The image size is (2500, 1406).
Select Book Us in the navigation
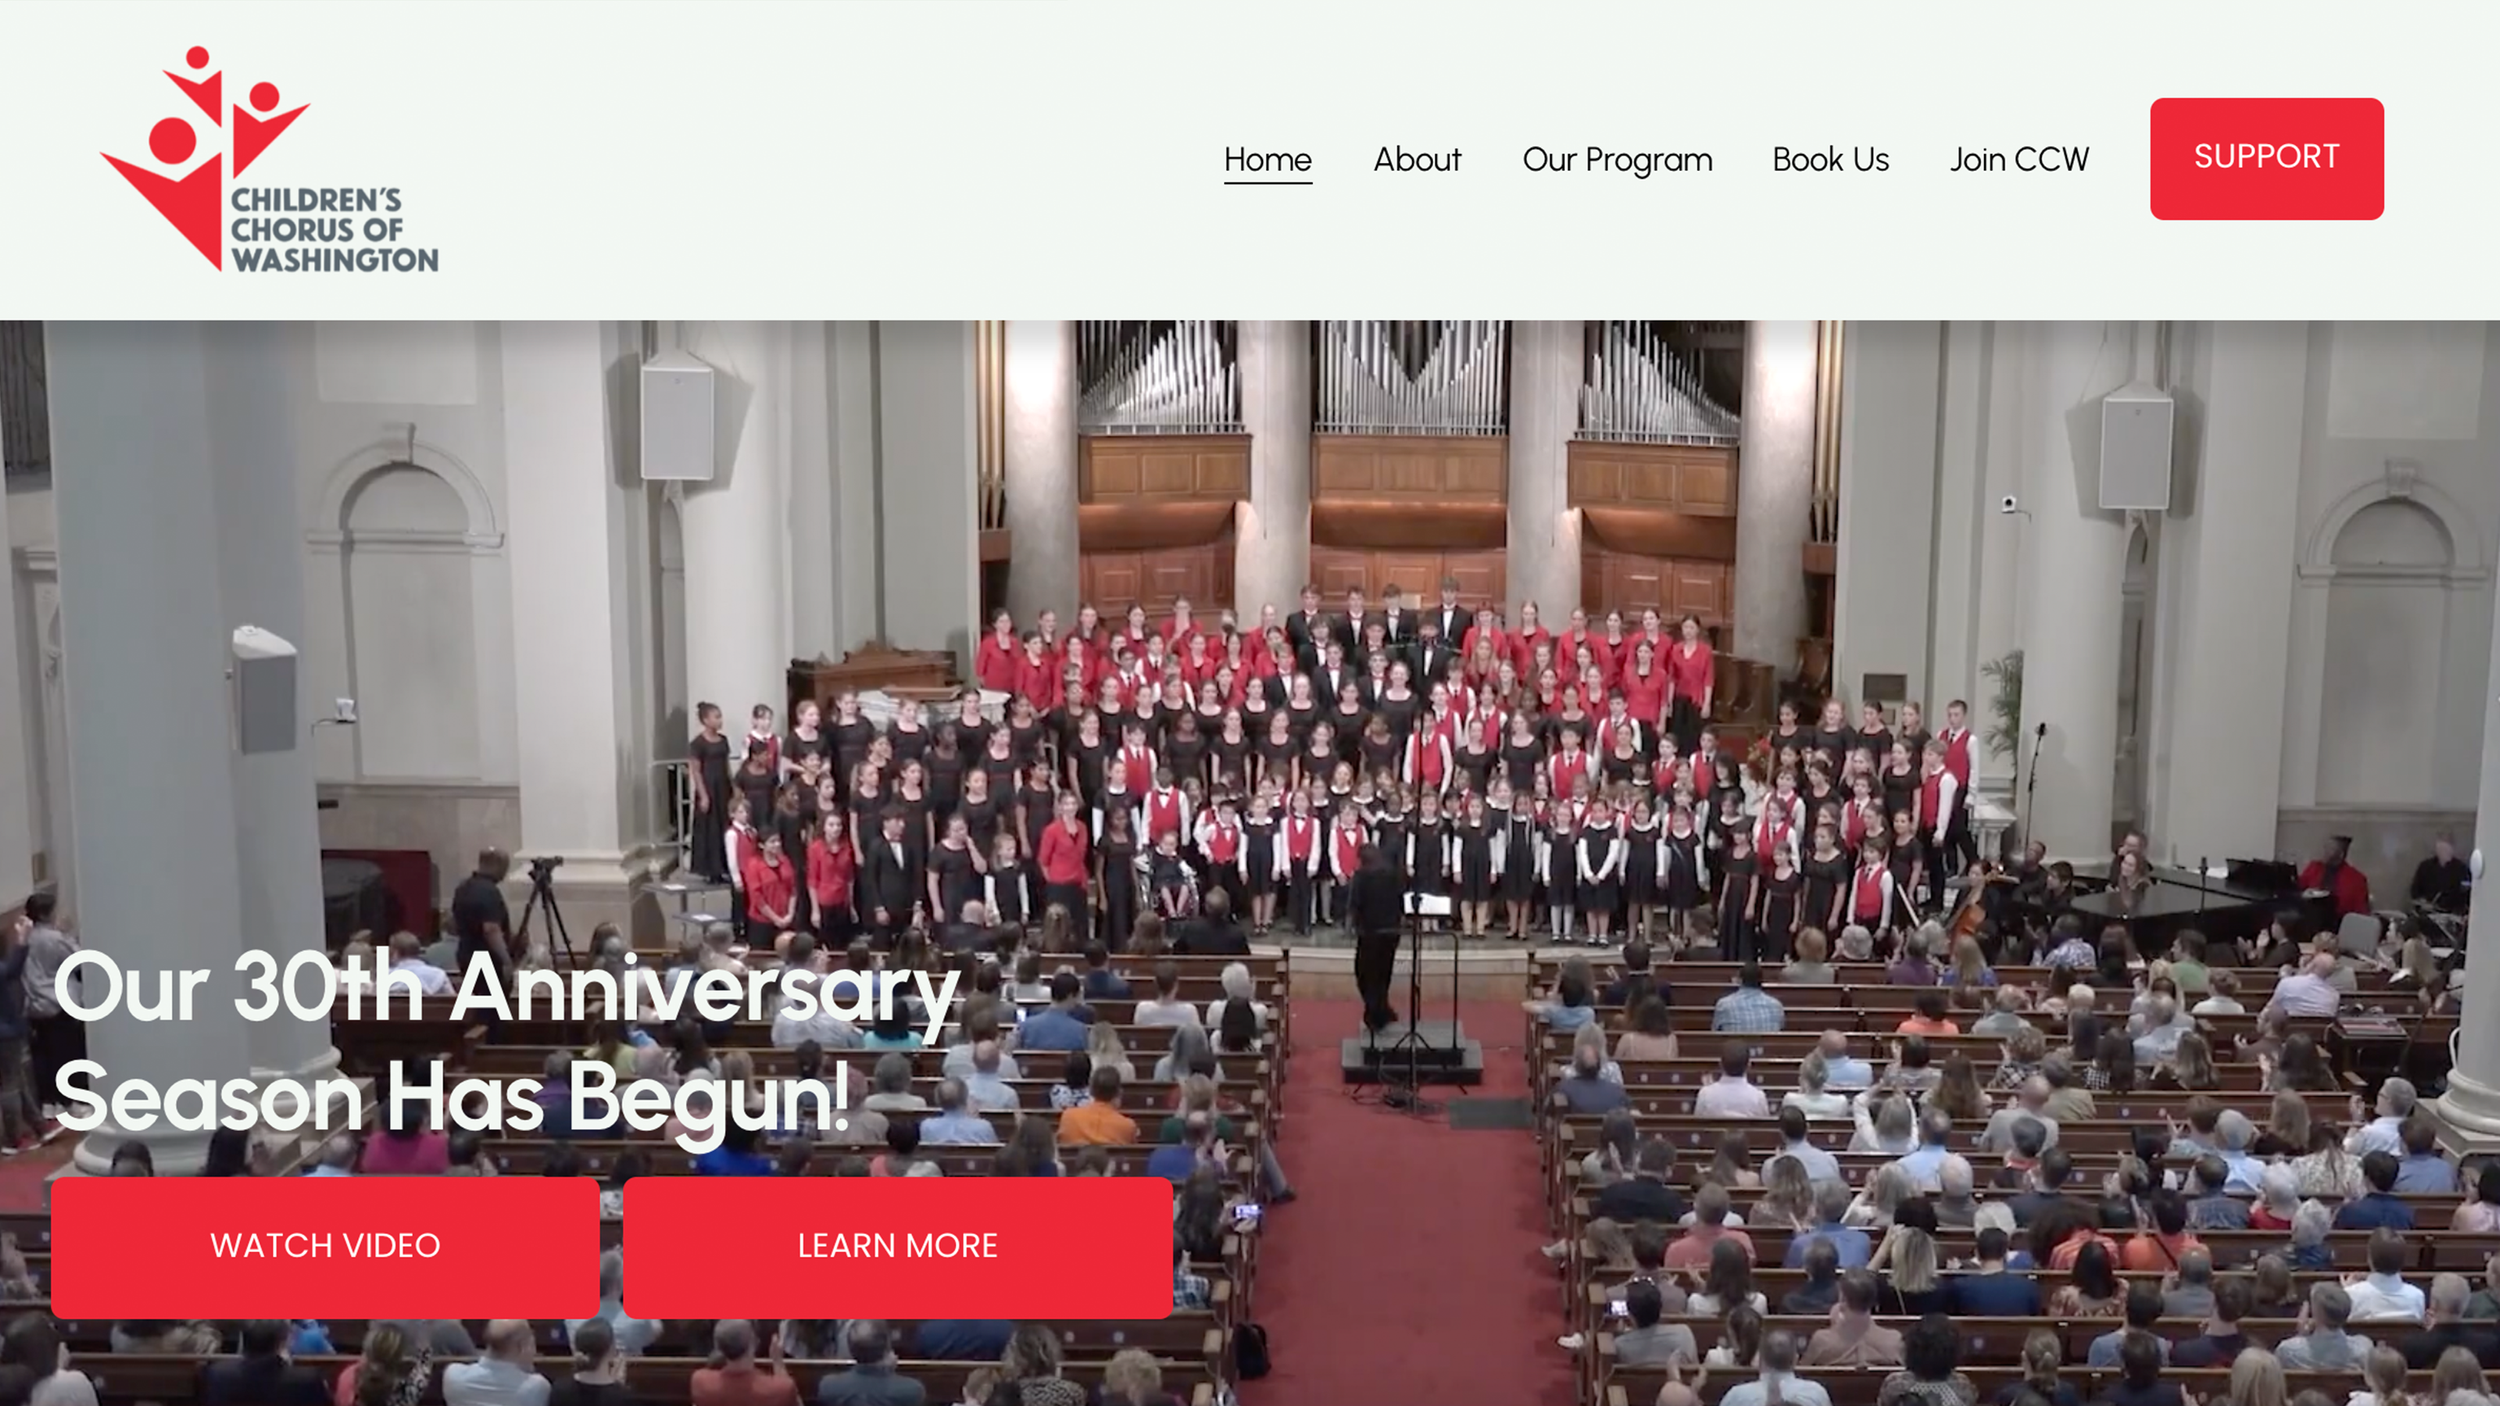point(1830,159)
